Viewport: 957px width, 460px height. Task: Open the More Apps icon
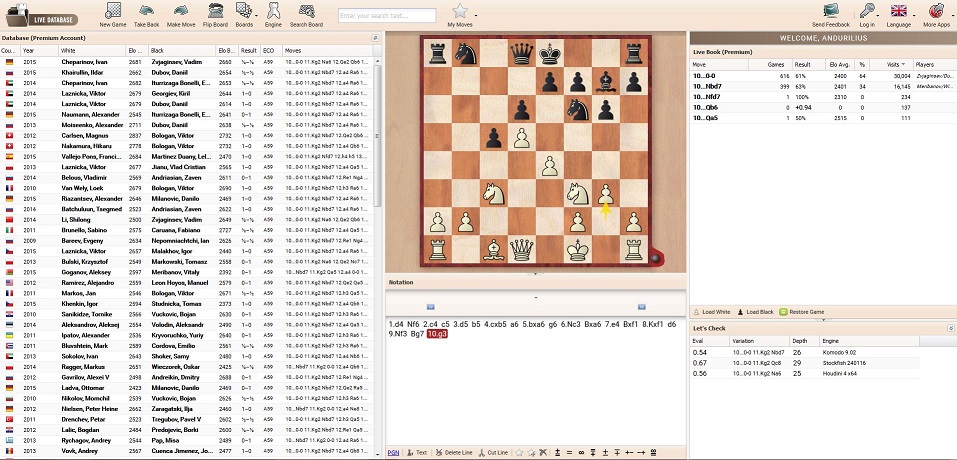(x=936, y=10)
